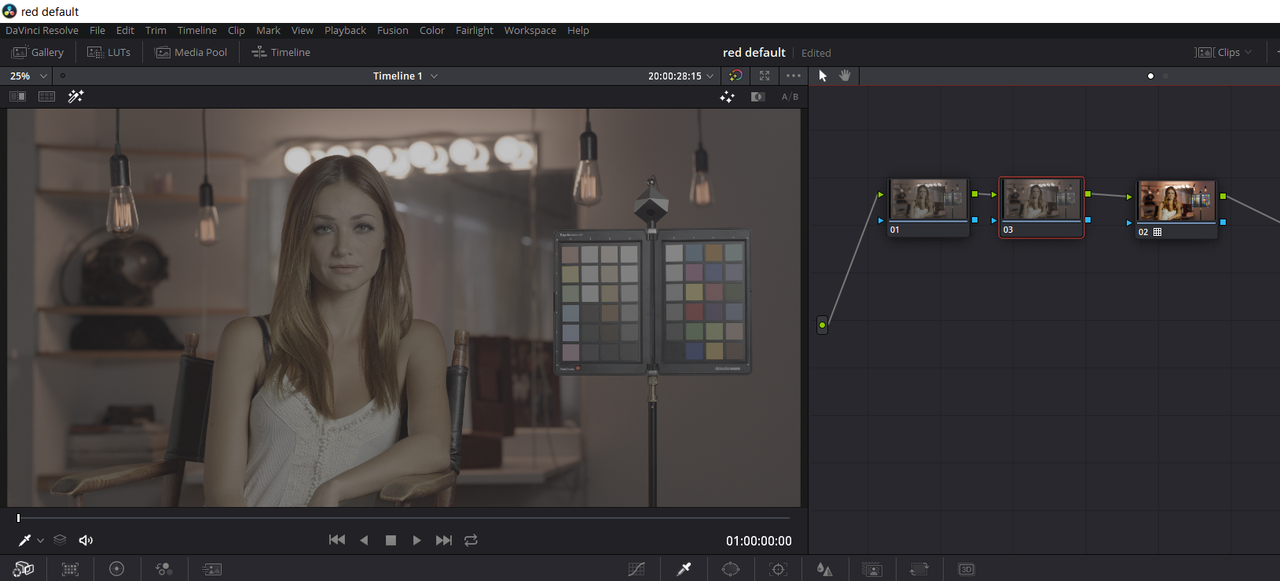
Task: Open the Media Pool panel
Action: click(x=191, y=52)
